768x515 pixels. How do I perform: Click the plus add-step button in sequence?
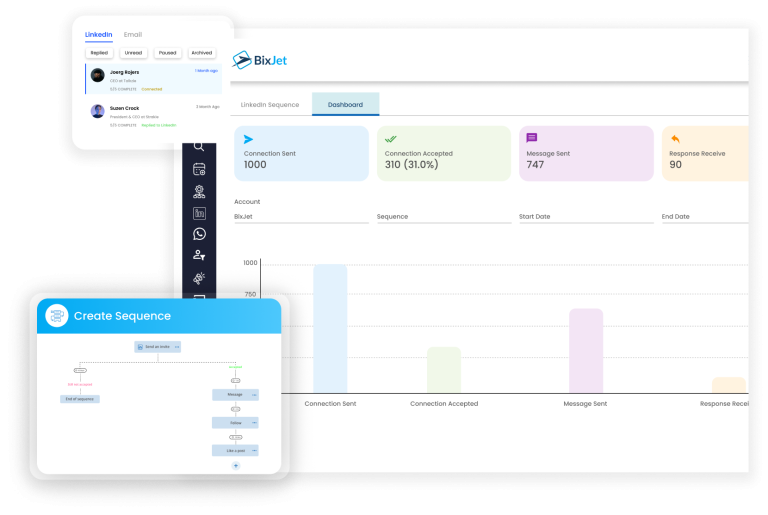(x=236, y=466)
